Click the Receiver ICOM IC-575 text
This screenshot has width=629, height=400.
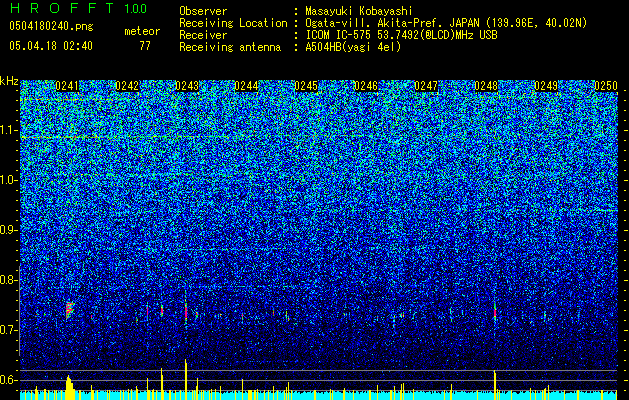[x=401, y=35]
